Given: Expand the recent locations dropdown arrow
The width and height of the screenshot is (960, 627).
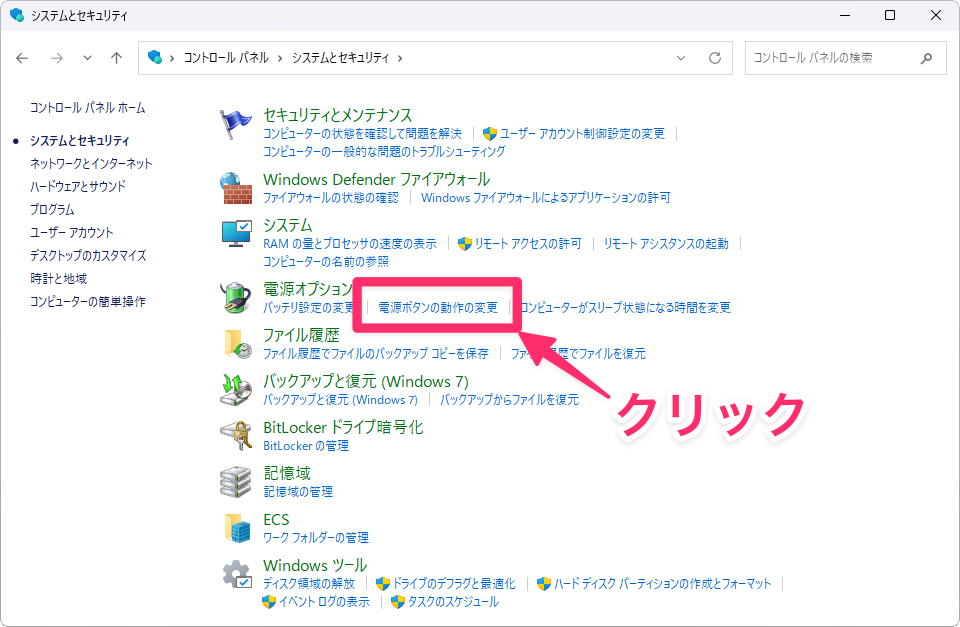Looking at the screenshot, I should 87,58.
